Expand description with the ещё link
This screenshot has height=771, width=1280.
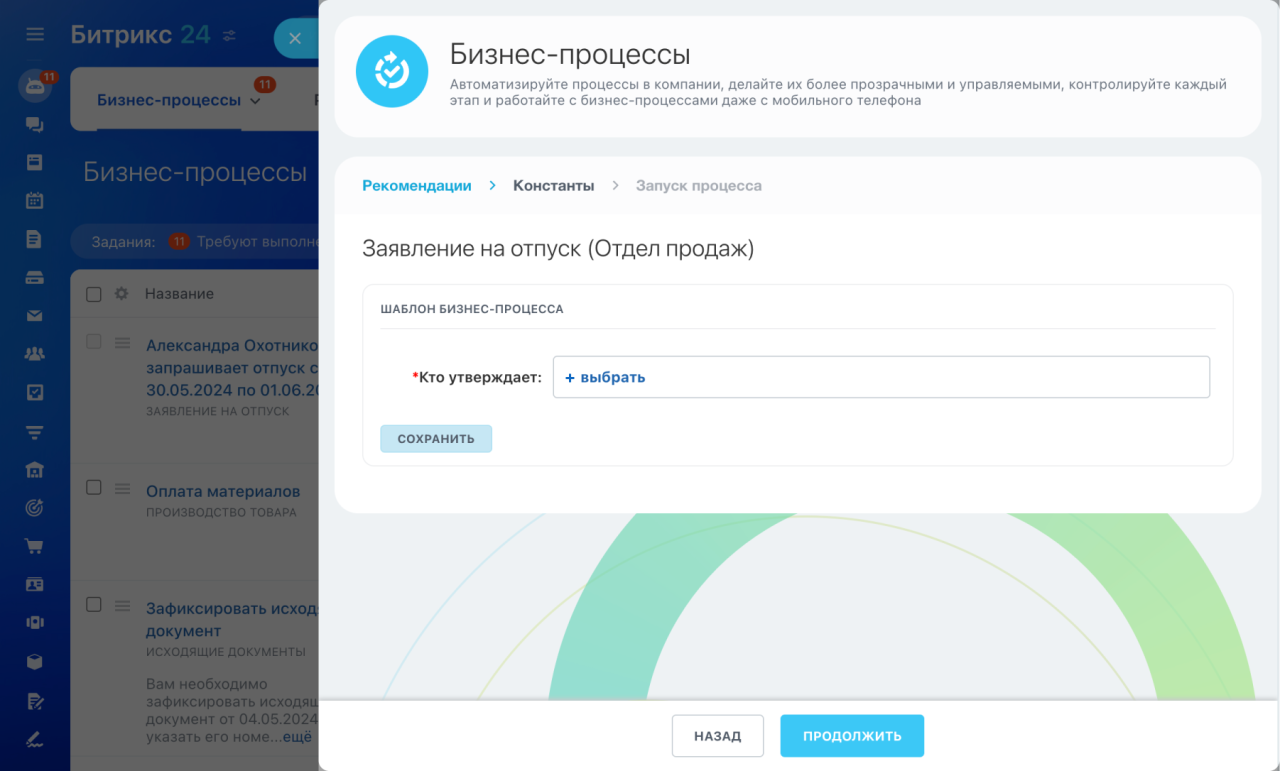[x=297, y=736]
